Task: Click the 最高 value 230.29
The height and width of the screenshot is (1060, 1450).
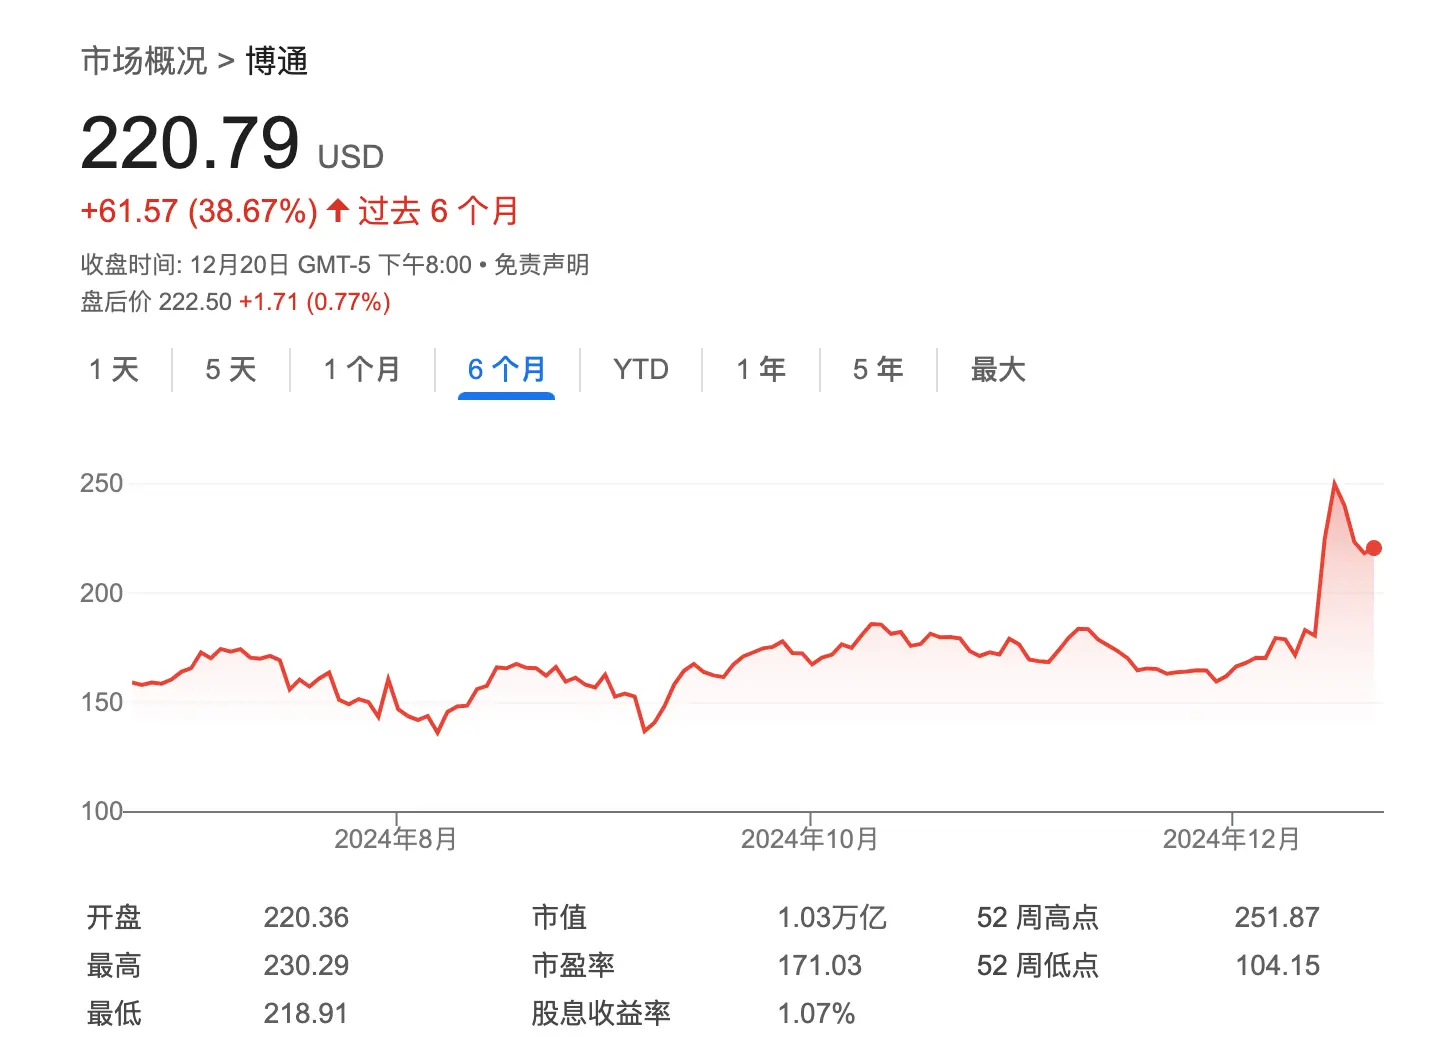Action: click(306, 965)
